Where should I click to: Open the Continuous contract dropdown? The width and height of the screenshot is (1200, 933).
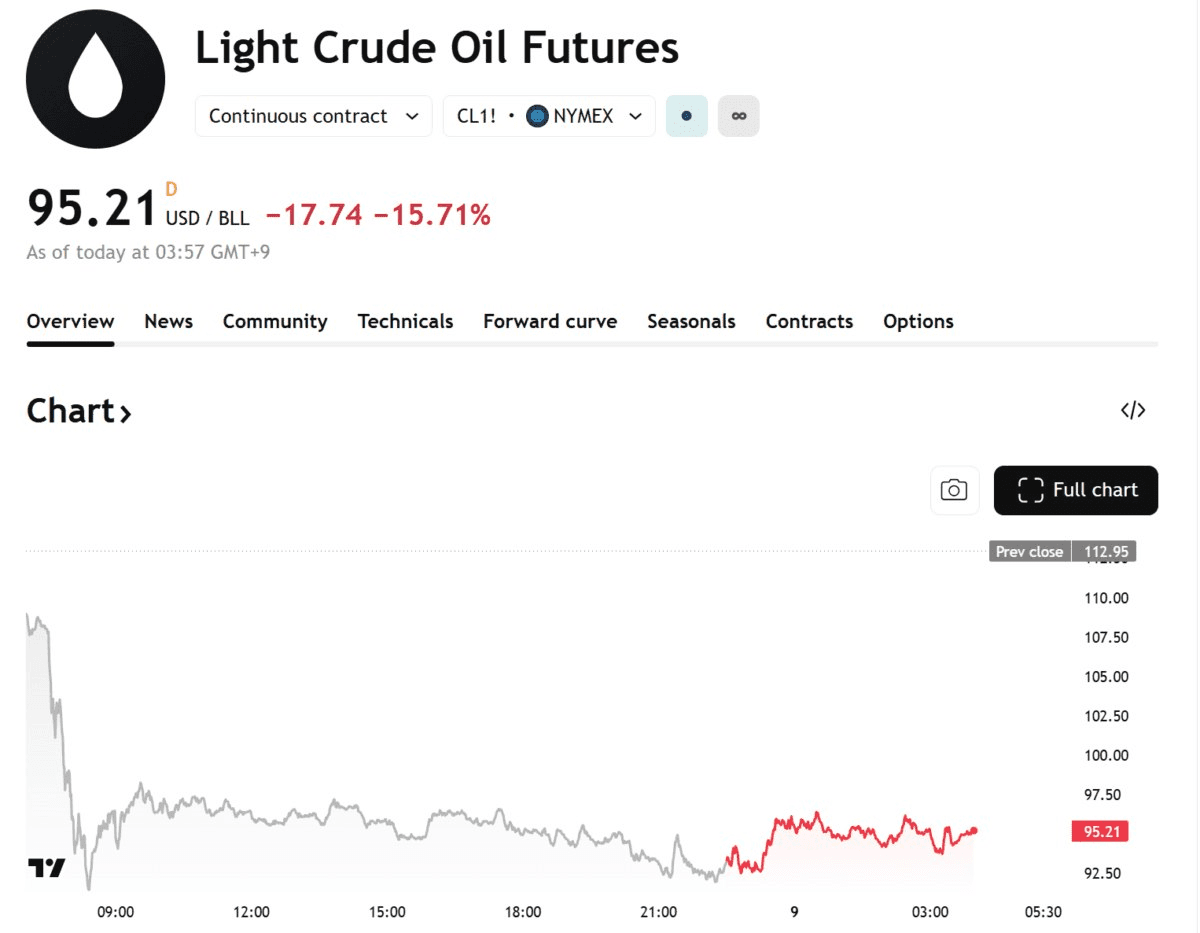(313, 116)
